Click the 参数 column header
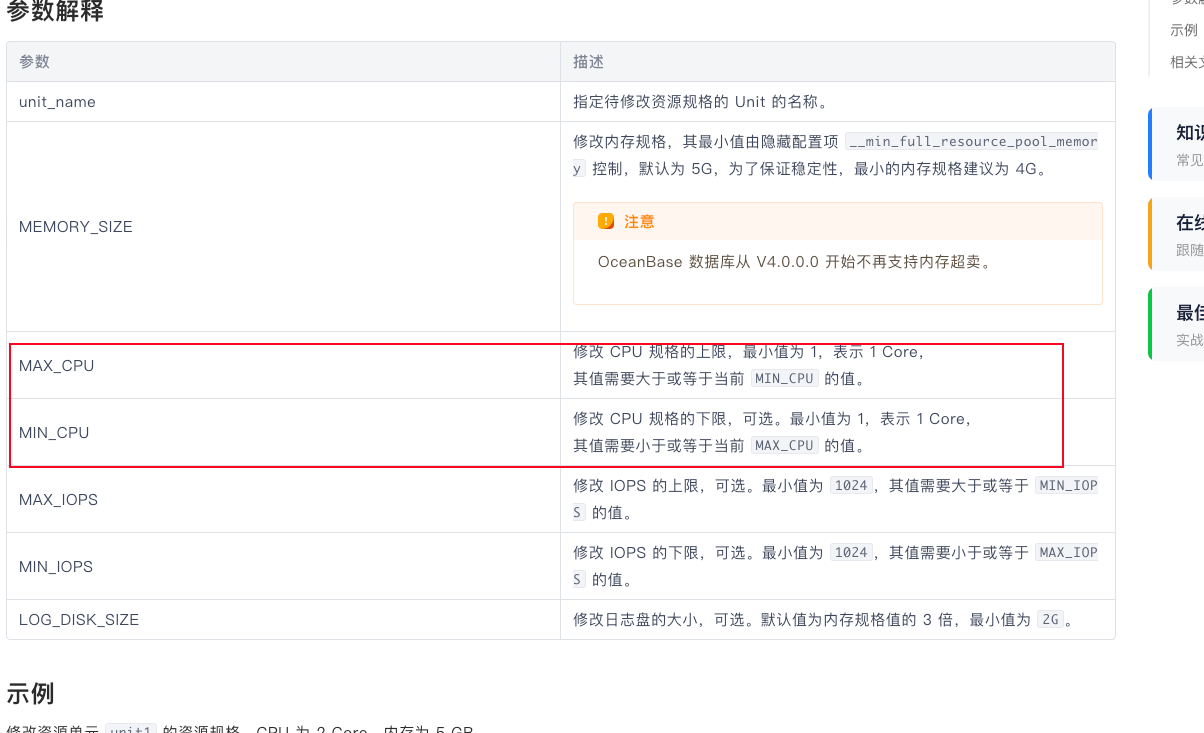The image size is (1204, 733). (x=283, y=62)
